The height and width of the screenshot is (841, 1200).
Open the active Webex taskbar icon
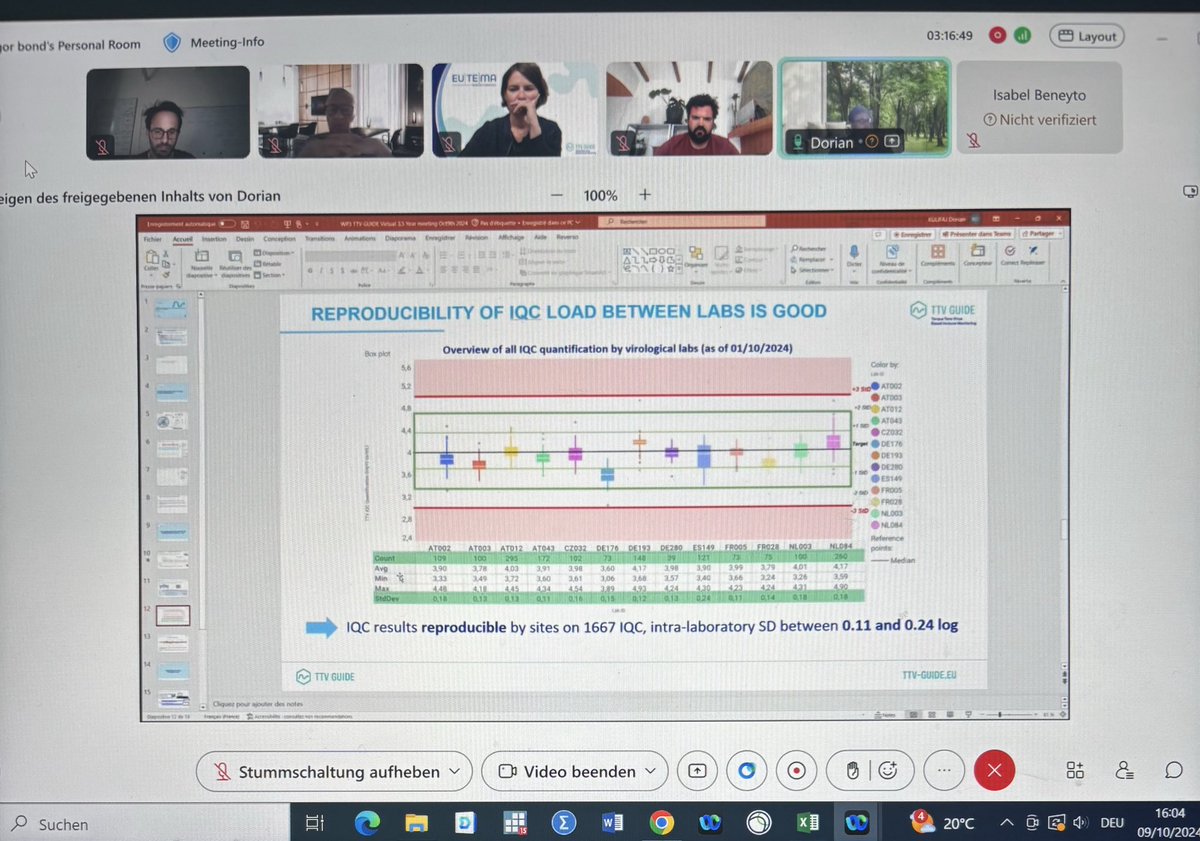click(x=857, y=823)
